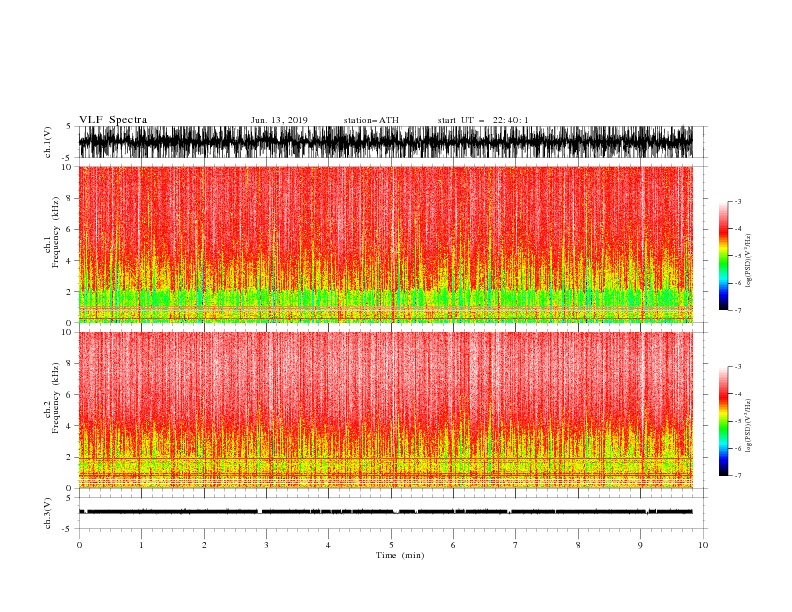Click the "8" tick on the time axis
This screenshot has width=792, height=612.
point(578,545)
